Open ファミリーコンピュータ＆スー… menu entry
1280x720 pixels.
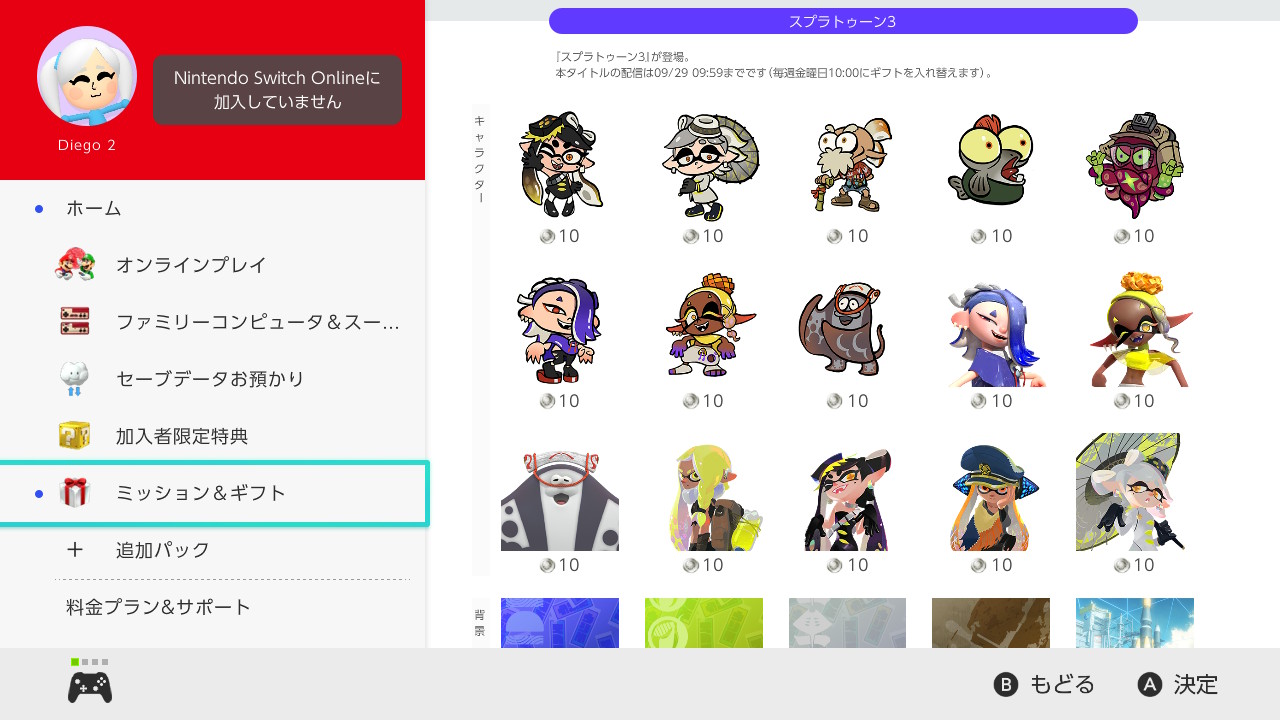pos(212,322)
